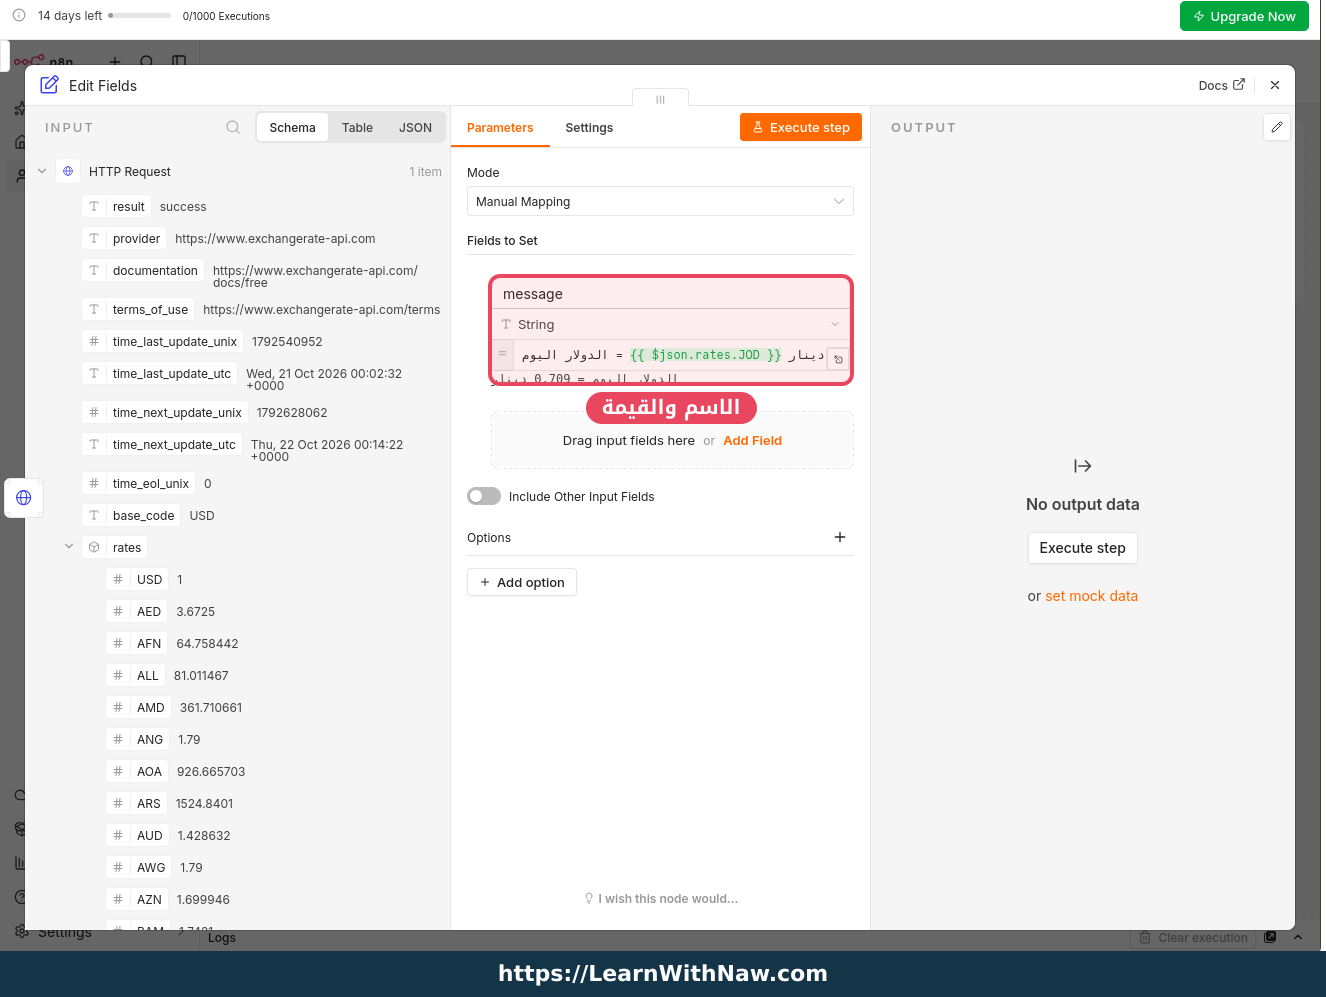
Task: Click the equals sign handle of value field
Action: pyautogui.click(x=503, y=354)
